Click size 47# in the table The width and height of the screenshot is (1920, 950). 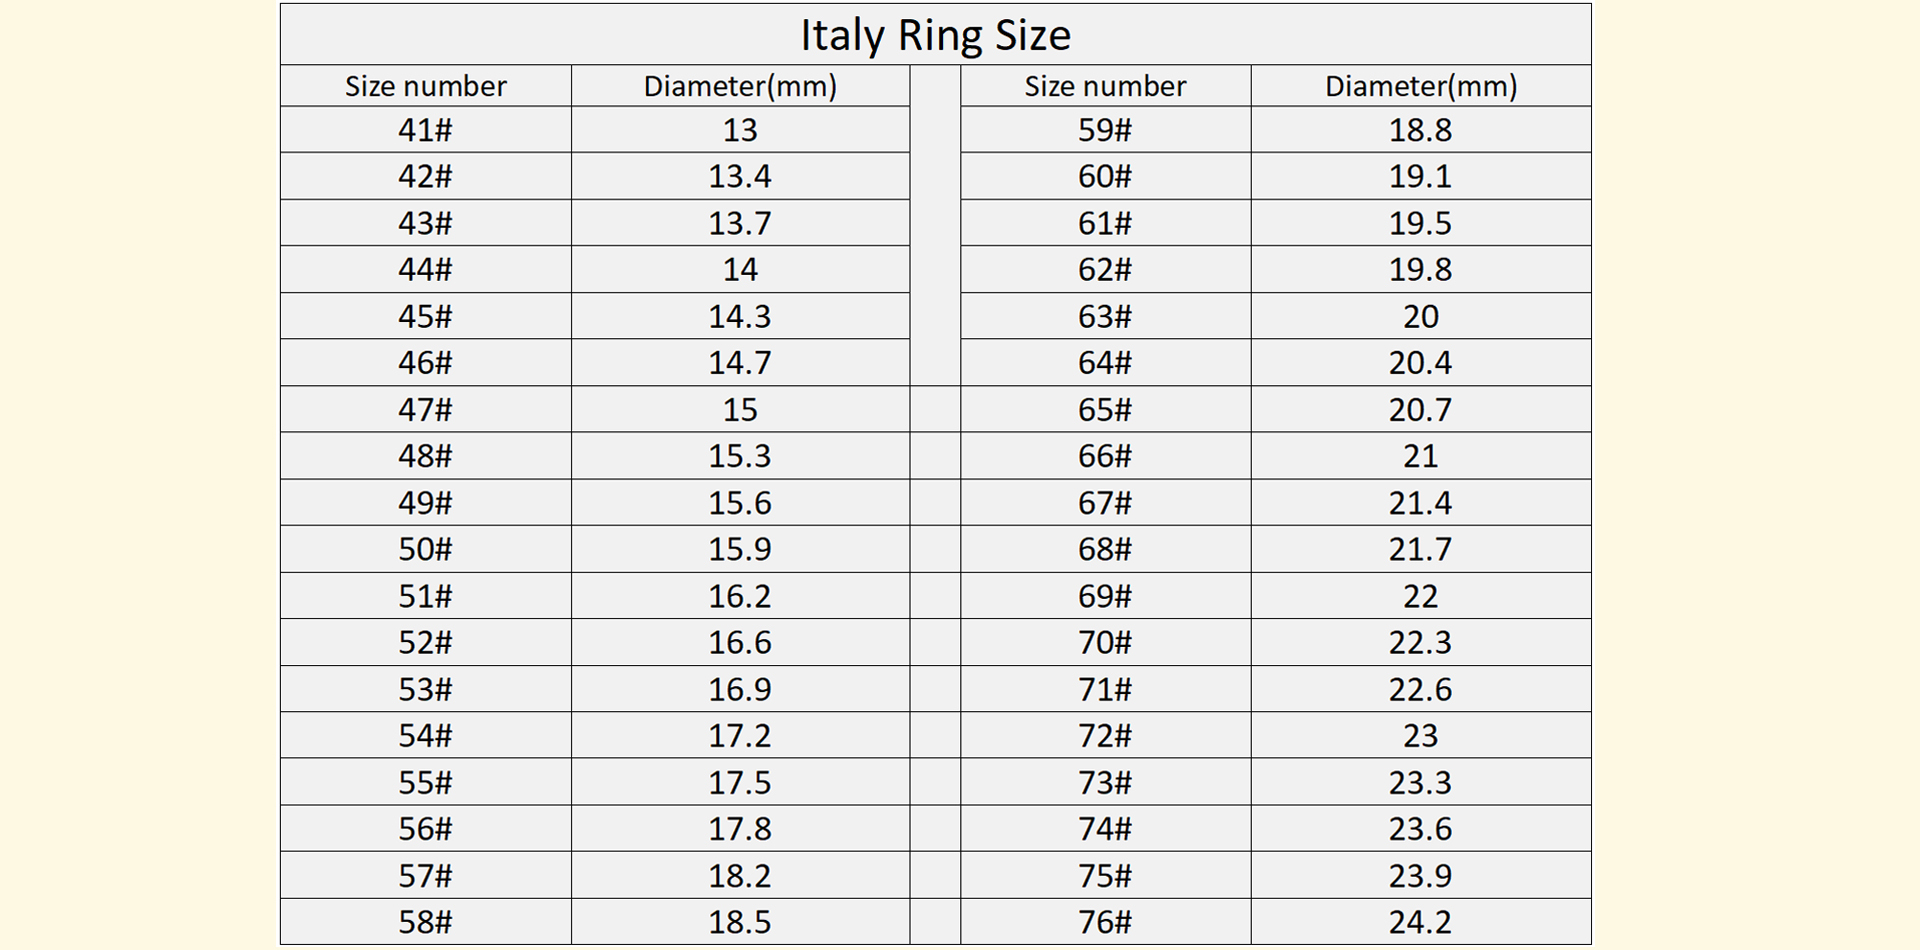pos(425,410)
